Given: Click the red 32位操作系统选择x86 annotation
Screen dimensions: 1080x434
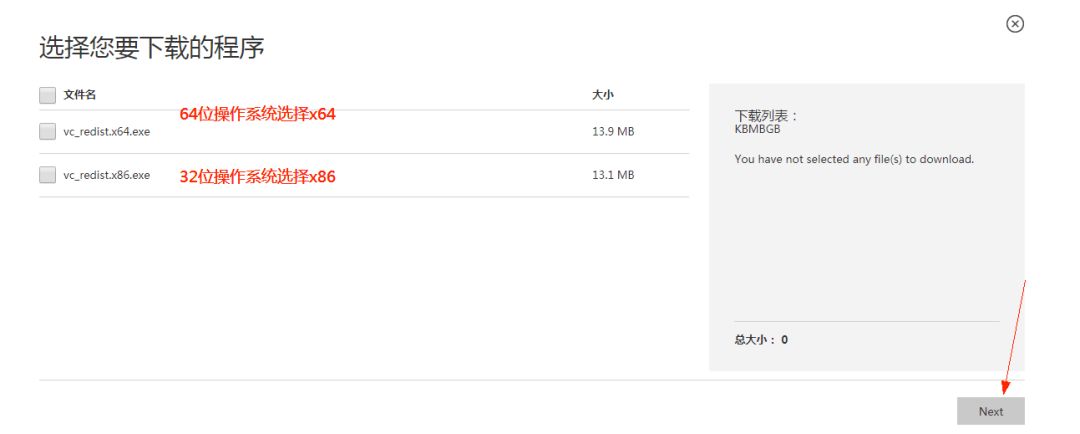Looking at the screenshot, I should (x=257, y=177).
